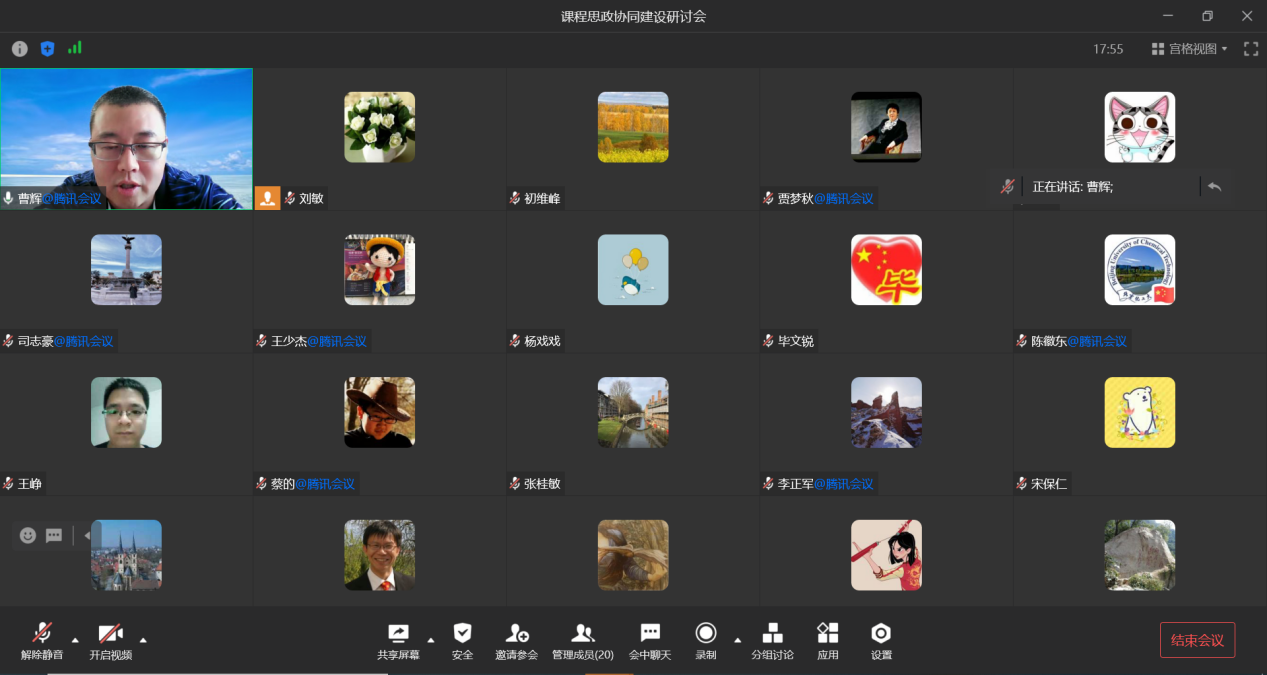Open 邀请参会 to invite participants
This screenshot has height=675, width=1267.
[517, 641]
